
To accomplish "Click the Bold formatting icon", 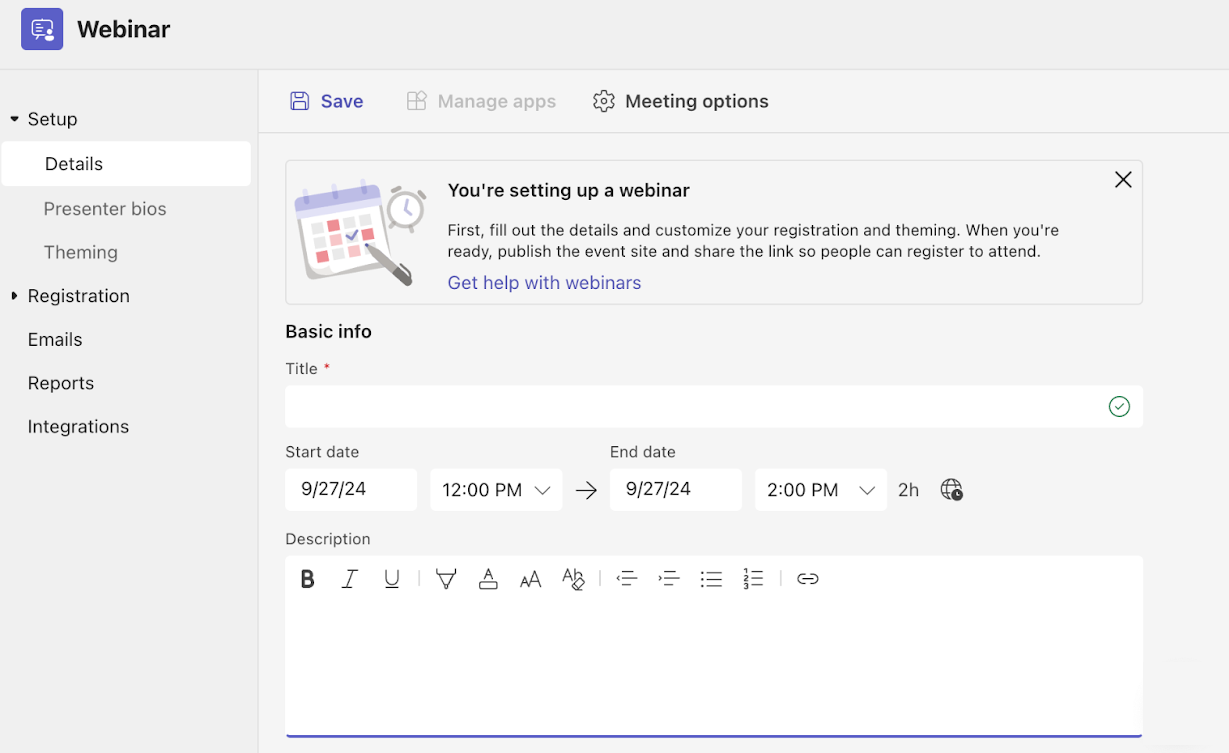I will coord(308,579).
